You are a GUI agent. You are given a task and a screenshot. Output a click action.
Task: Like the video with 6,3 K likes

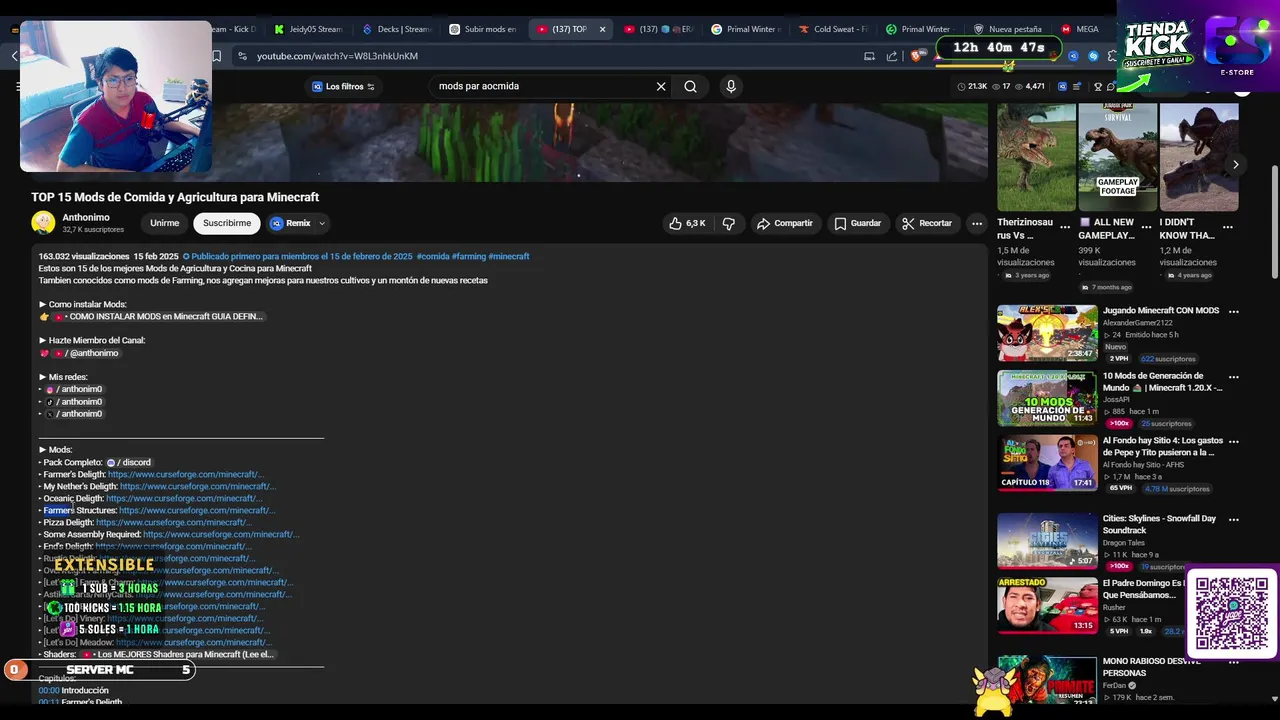pos(688,223)
